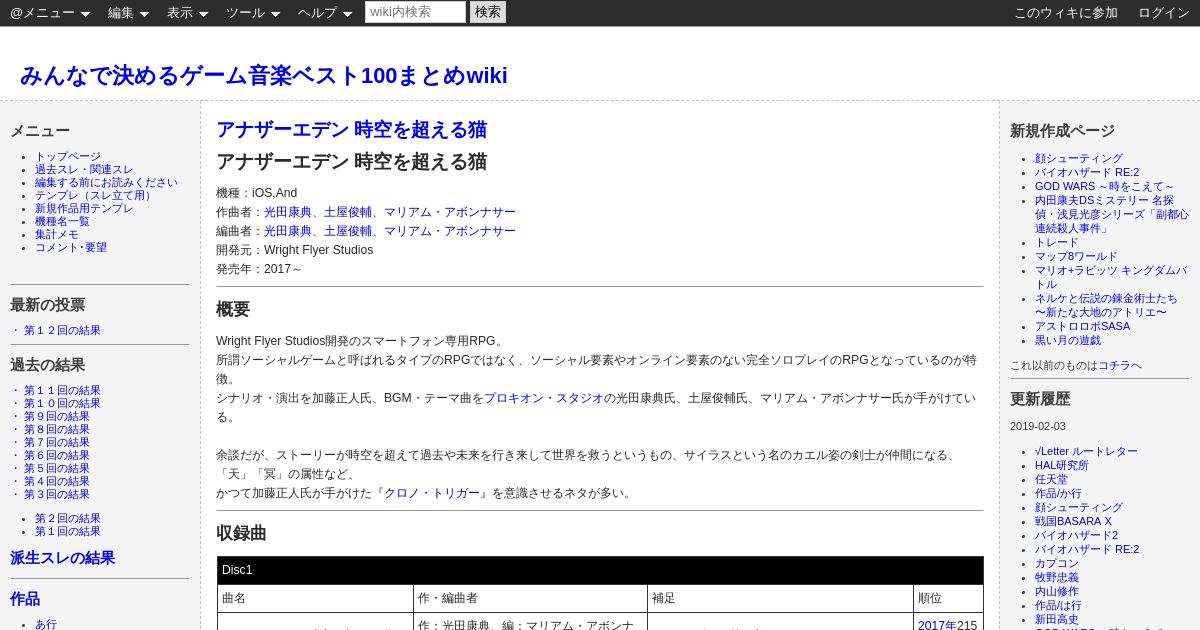
Task: Open the blue page title アナザーエデン 時空を超える猫 link
Action: pos(351,129)
